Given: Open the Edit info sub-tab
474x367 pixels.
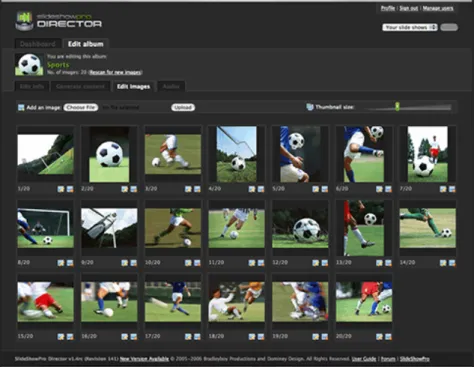Looking at the screenshot, I should (32, 86).
